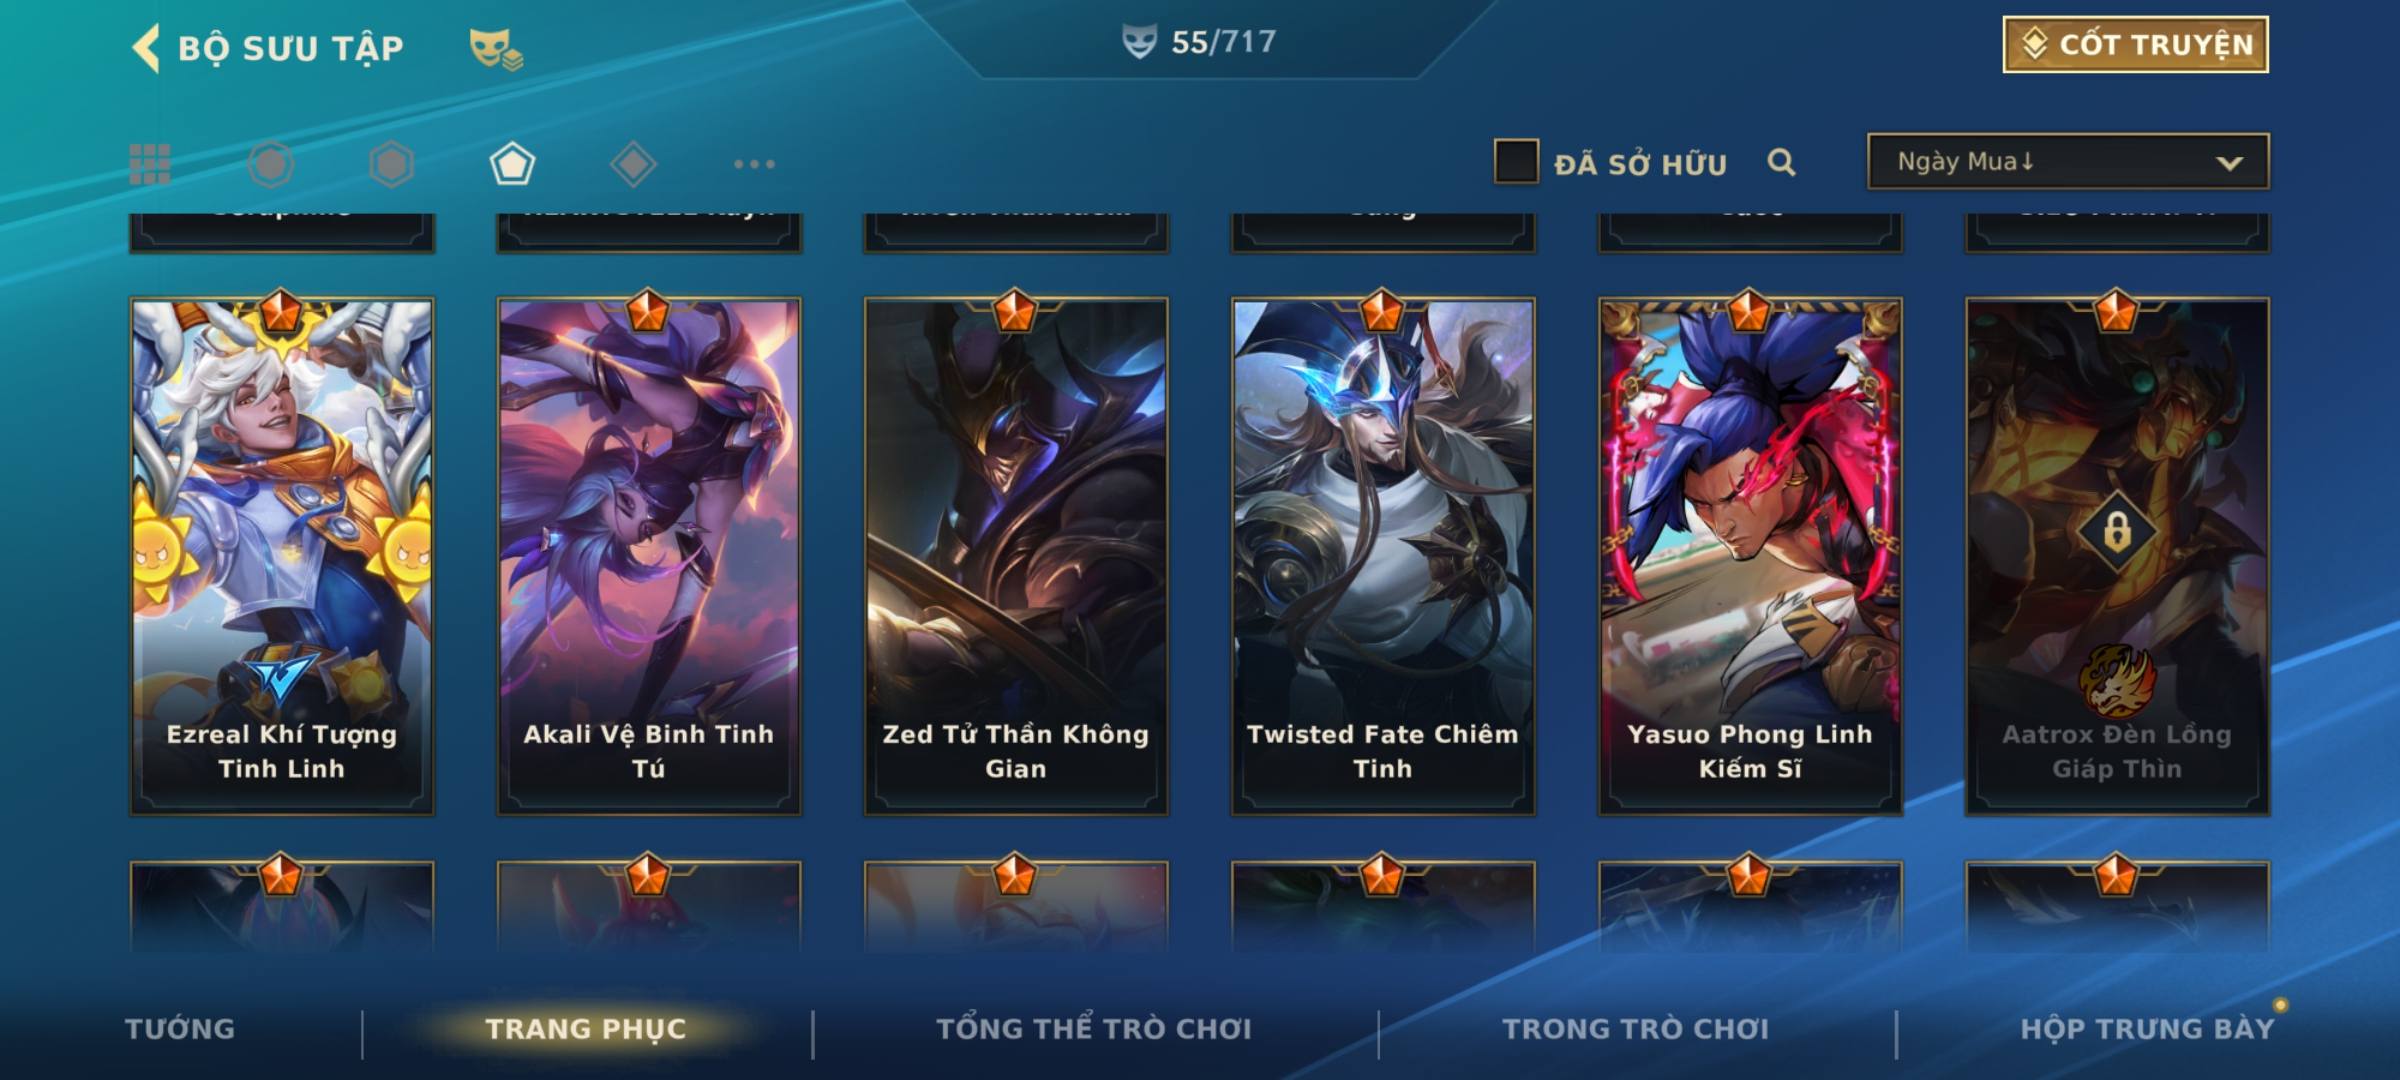Open the Trong Trò Chơi section
The image size is (2400, 1080).
click(x=1636, y=1029)
